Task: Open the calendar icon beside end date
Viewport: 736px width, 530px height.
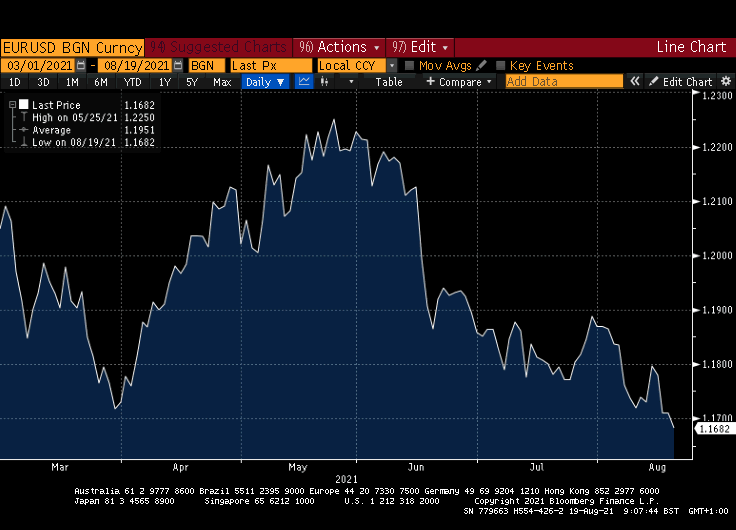Action: pyautogui.click(x=178, y=65)
